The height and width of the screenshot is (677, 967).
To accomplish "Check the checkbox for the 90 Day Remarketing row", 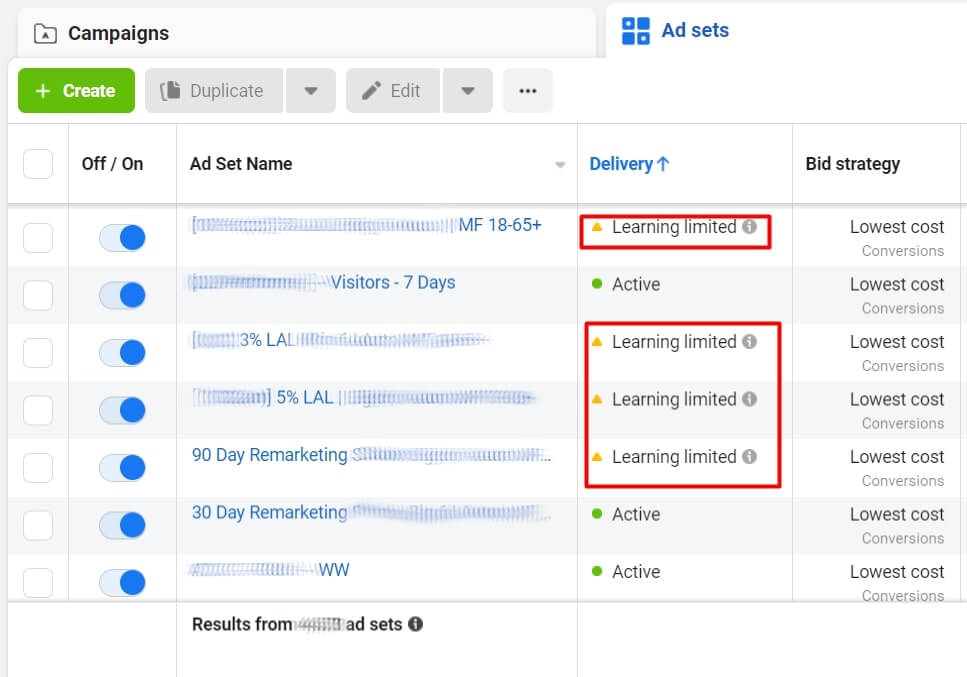I will 37,467.
